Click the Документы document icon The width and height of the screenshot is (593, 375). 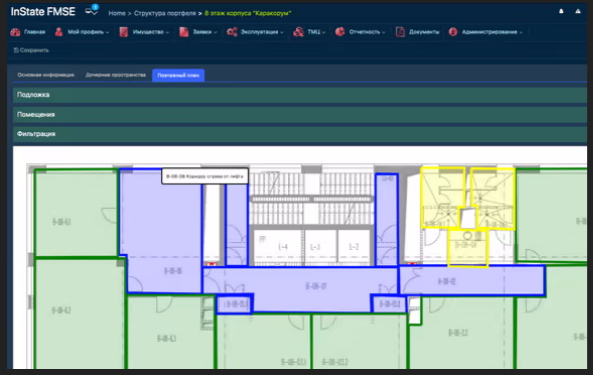pos(400,32)
